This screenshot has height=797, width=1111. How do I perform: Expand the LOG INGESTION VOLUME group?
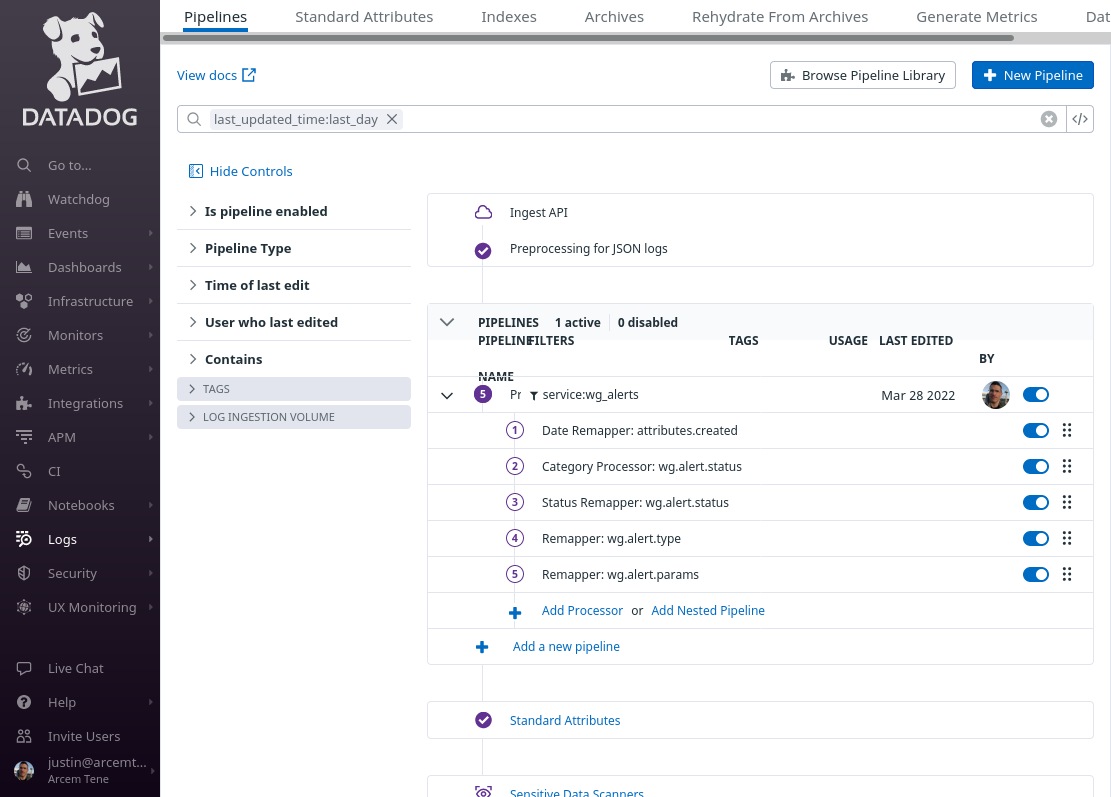pos(293,417)
